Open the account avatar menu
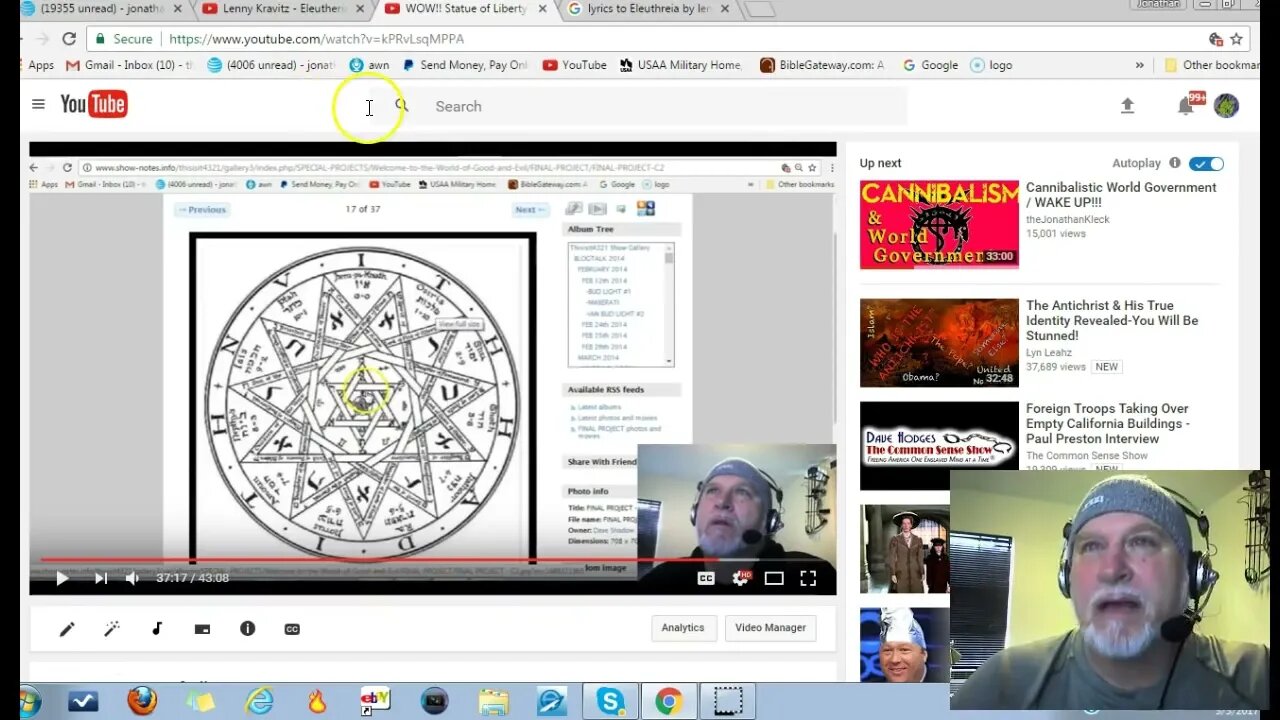This screenshot has height=720, width=1280. click(1226, 105)
